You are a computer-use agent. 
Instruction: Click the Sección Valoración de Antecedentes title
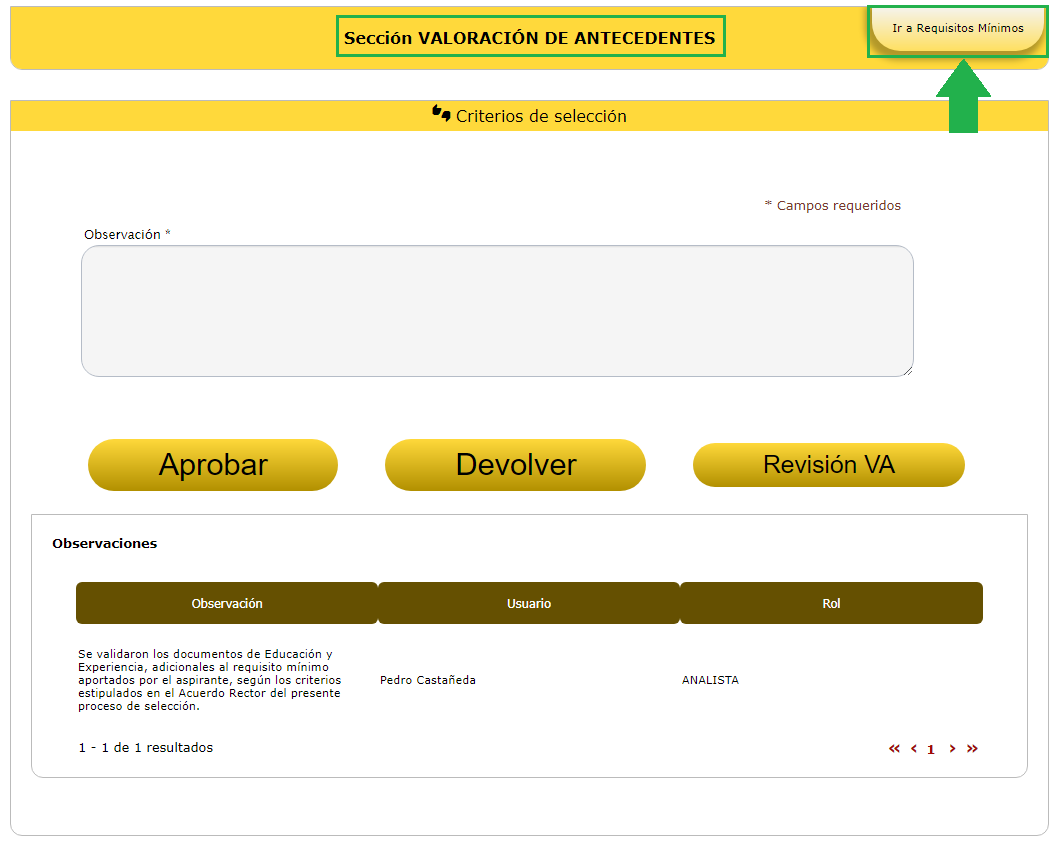click(530, 38)
